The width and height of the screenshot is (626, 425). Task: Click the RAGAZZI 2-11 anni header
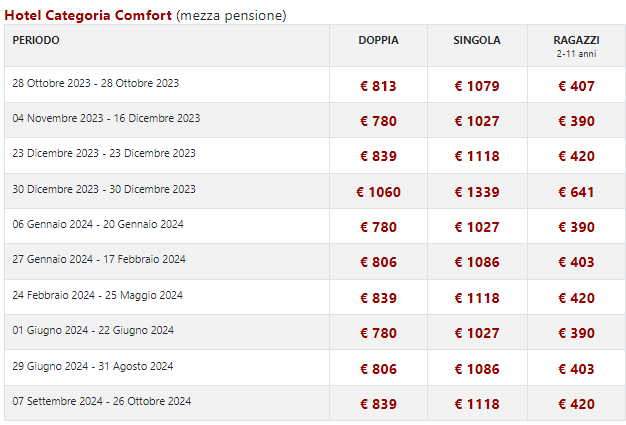pos(576,46)
